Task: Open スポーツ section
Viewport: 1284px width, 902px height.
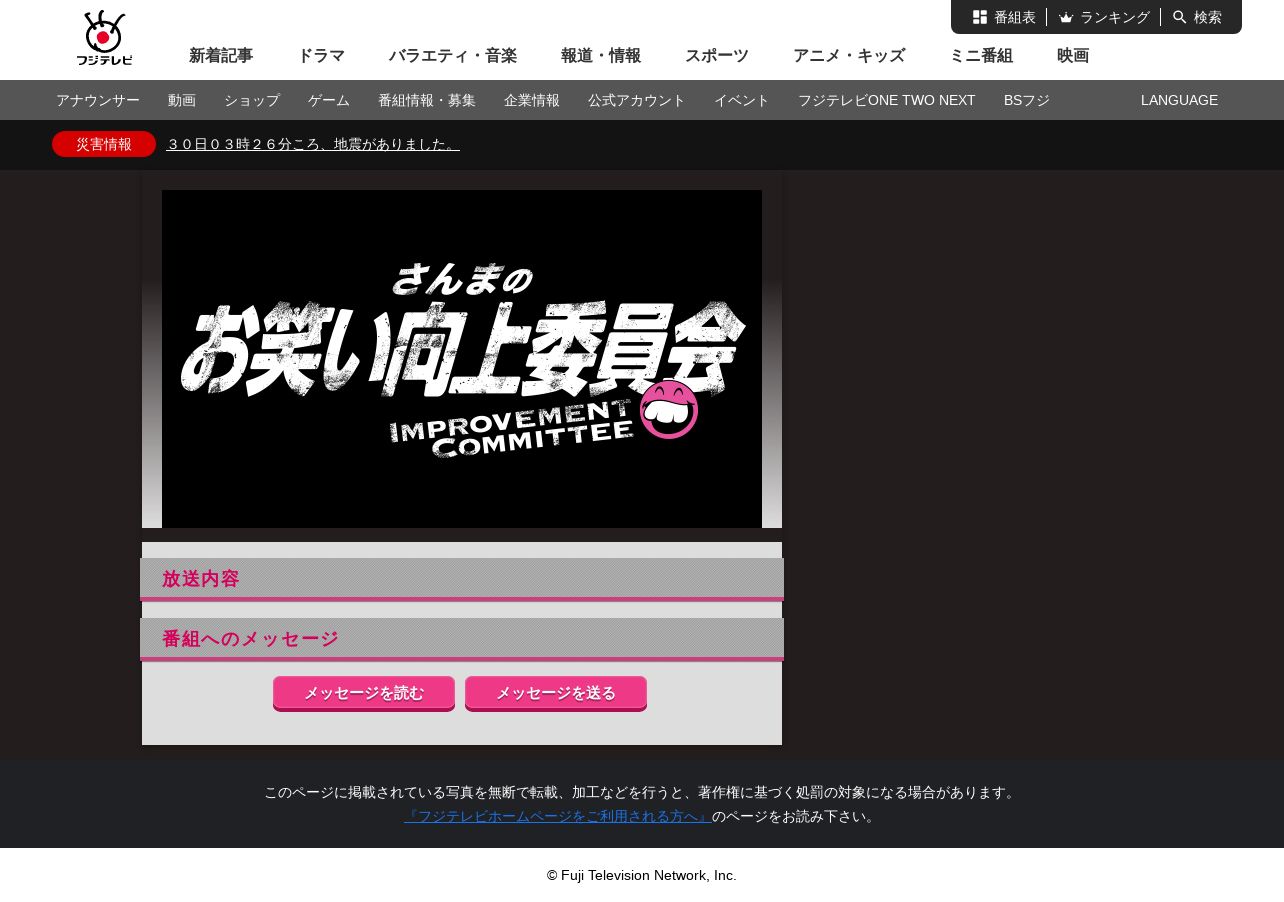Action: 717,56
